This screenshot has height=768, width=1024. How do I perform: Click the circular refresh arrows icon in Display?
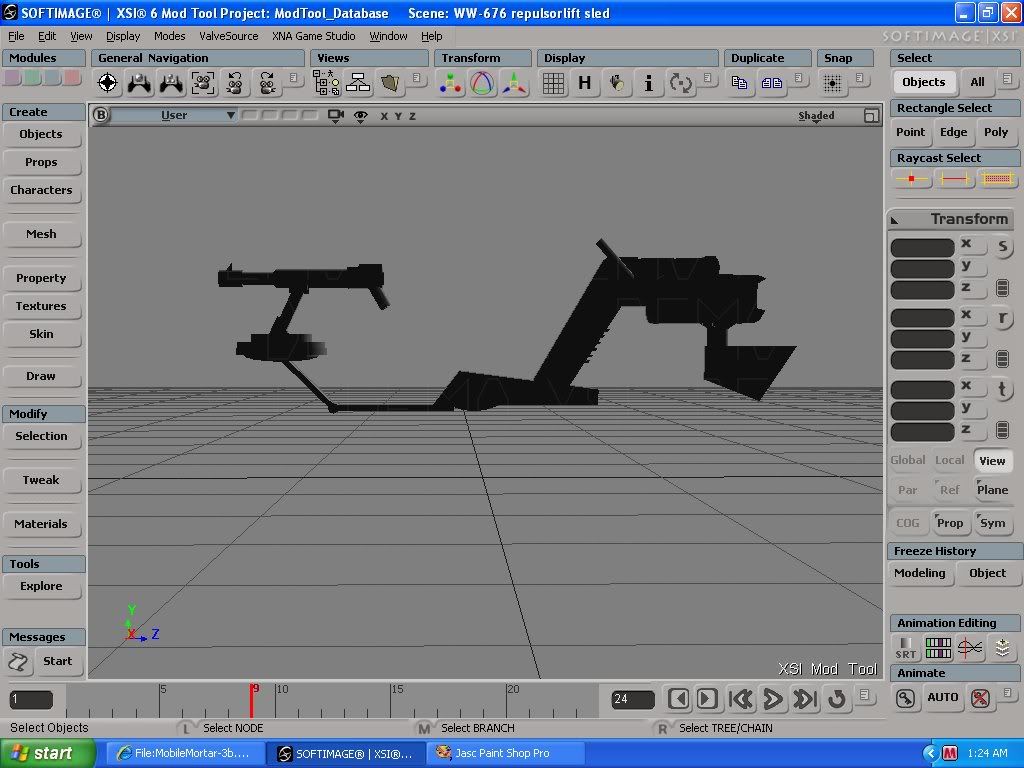pos(680,83)
